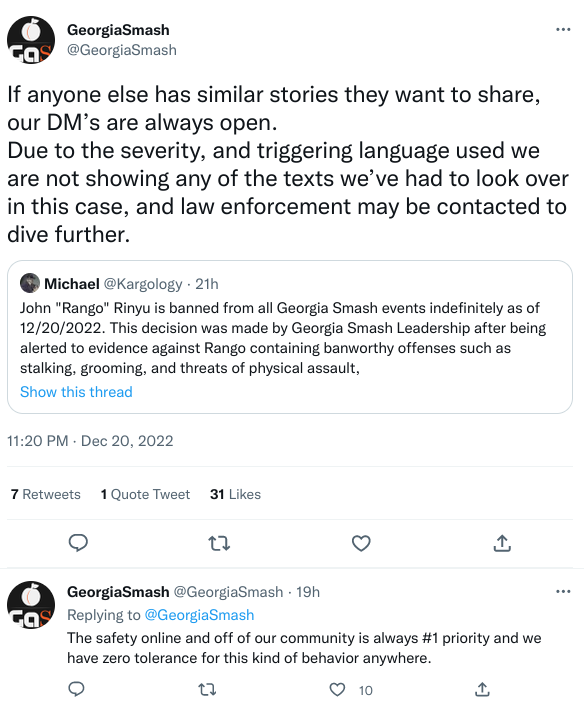This screenshot has width=584, height=709.
Task: Click reply icon on the 19h reply tweet
Action: (76, 690)
